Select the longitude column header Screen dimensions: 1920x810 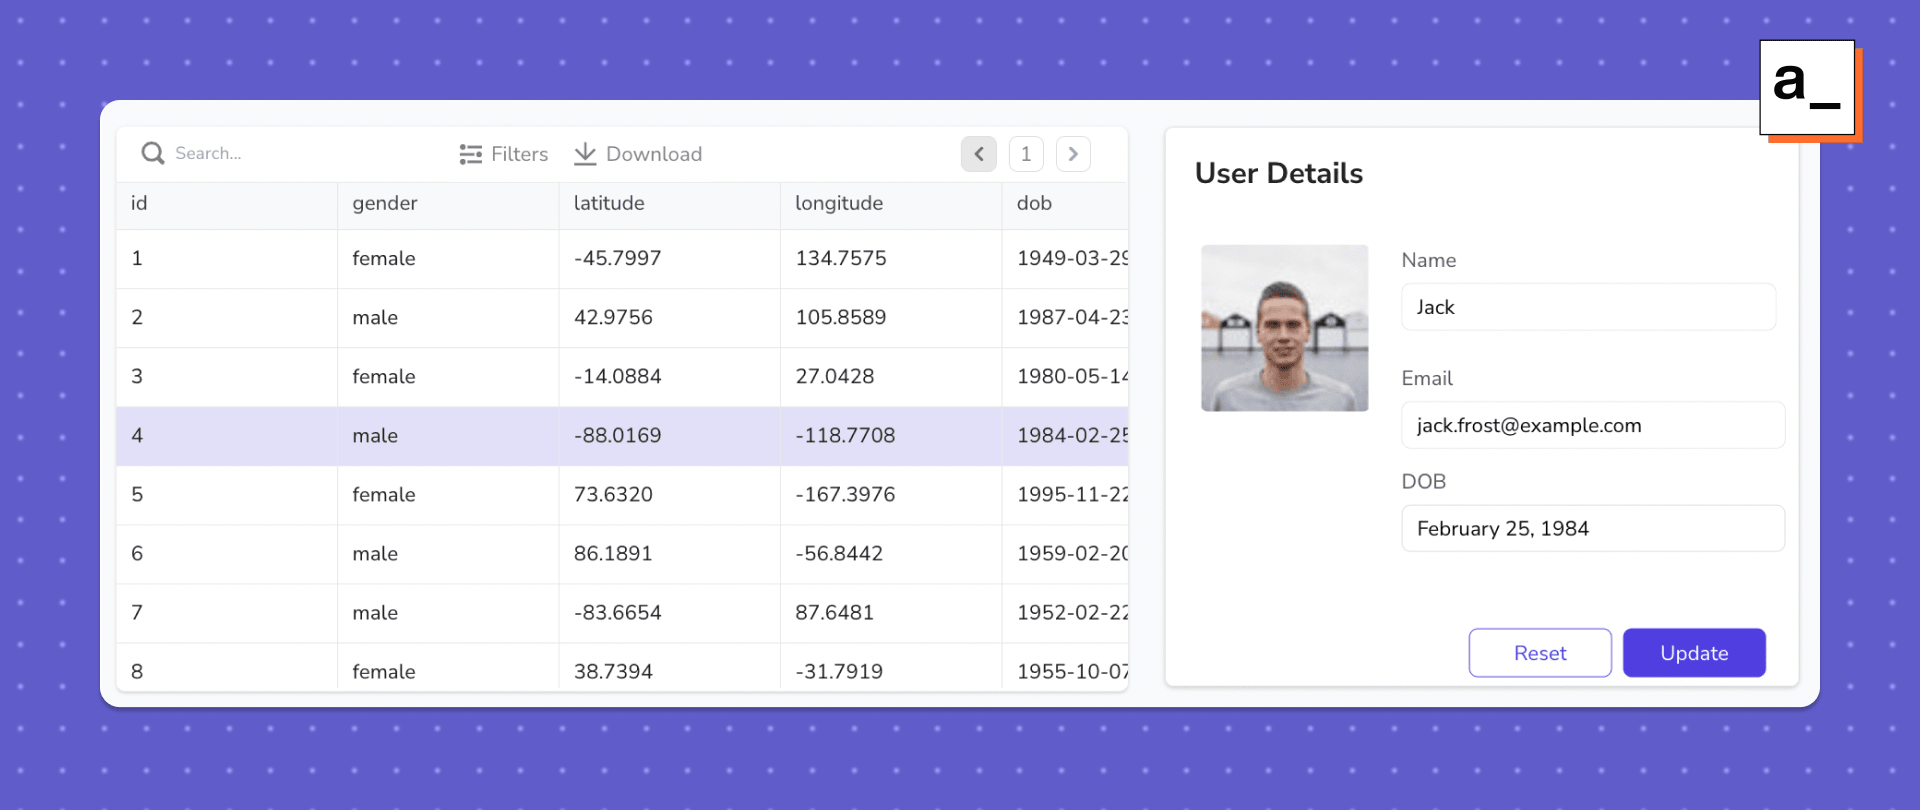coord(839,203)
